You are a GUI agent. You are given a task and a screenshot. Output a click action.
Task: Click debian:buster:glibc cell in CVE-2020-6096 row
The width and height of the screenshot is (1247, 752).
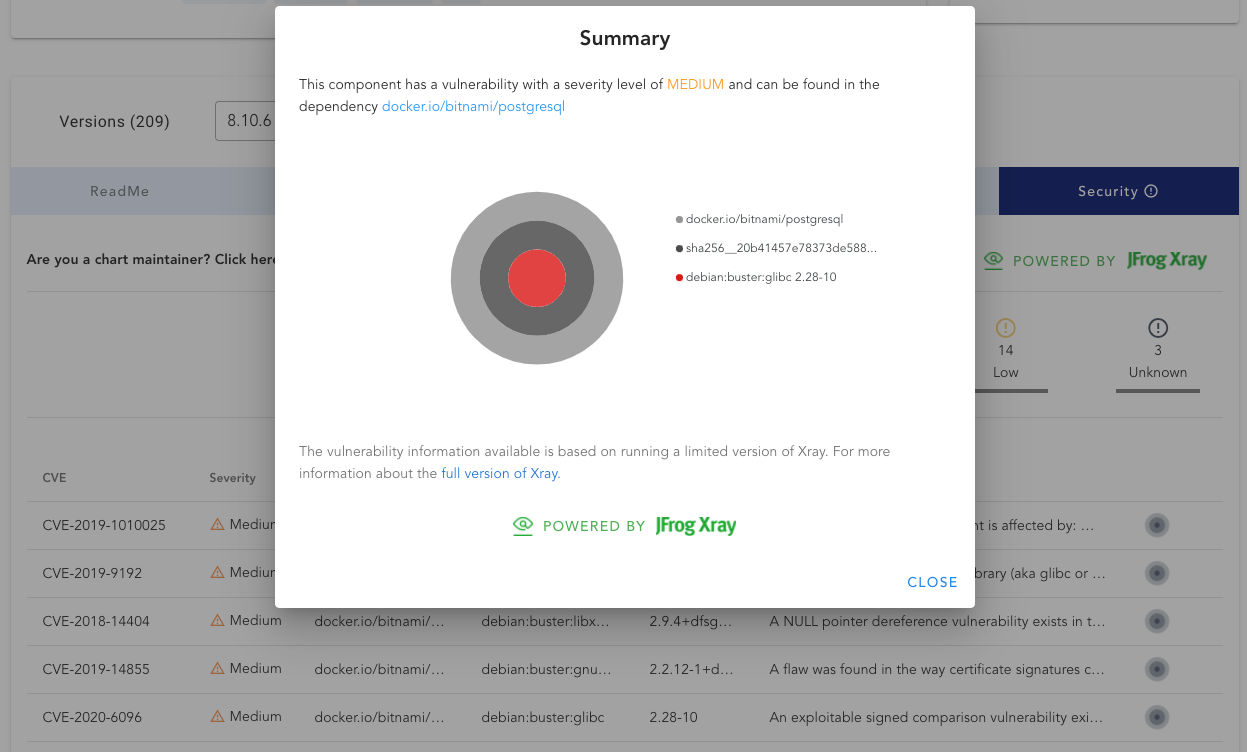pos(543,717)
